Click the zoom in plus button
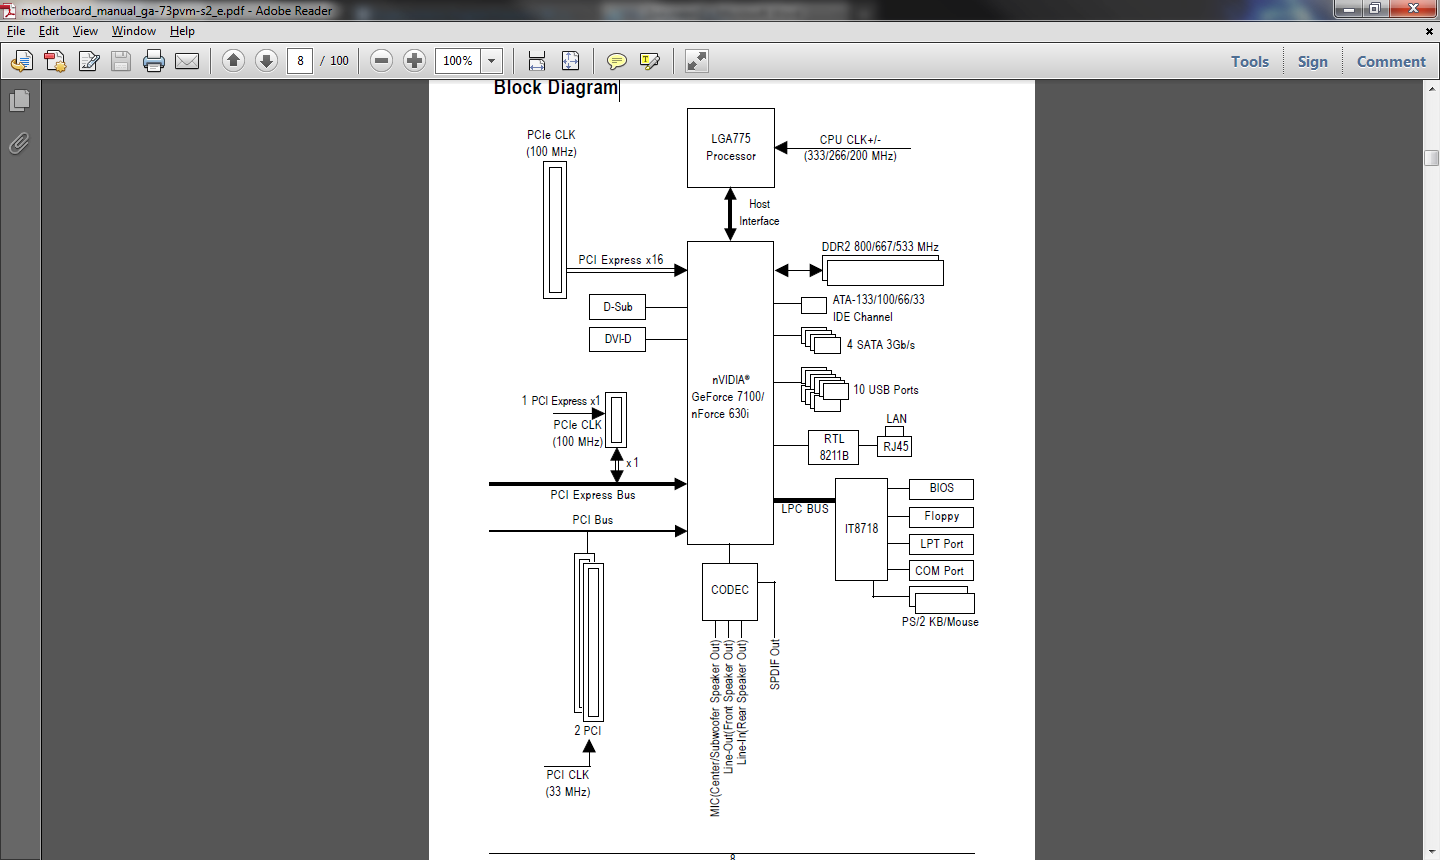1440x860 pixels. pos(414,61)
